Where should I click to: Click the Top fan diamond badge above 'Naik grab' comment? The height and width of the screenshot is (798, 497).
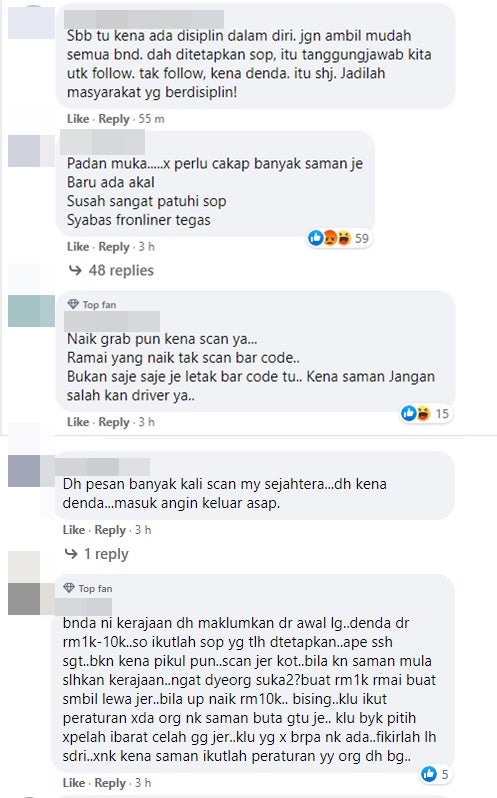point(73,304)
